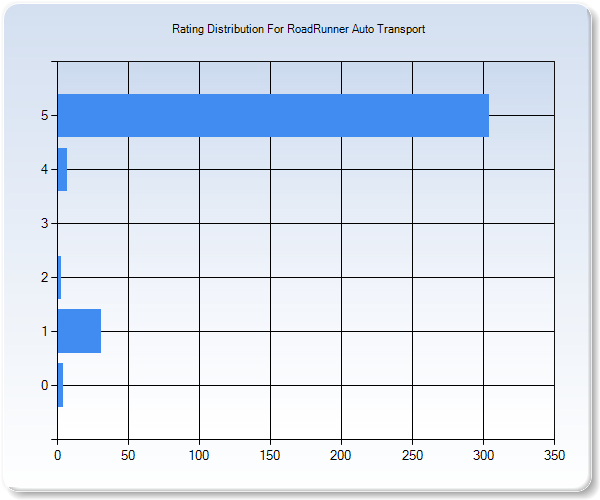Click the y-axis label '2'
Screen dimensions: 600x500
click(44, 277)
